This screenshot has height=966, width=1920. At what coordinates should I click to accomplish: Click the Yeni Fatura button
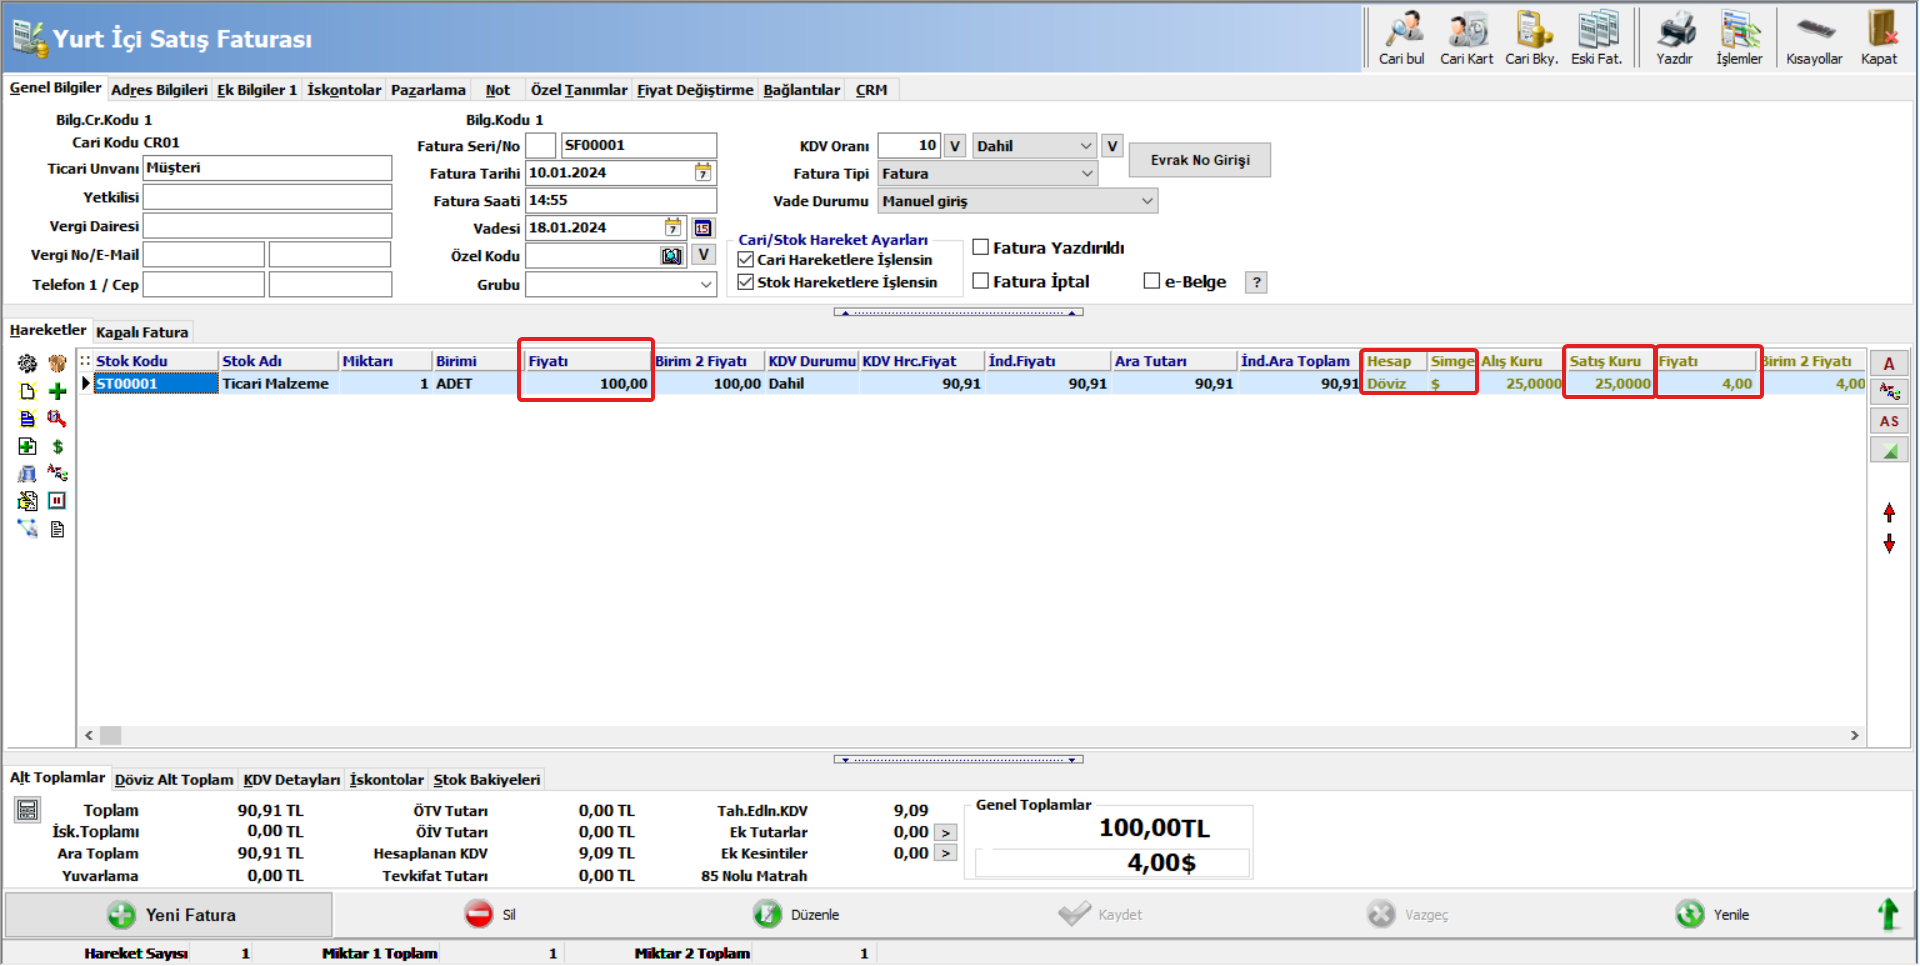coord(169,915)
